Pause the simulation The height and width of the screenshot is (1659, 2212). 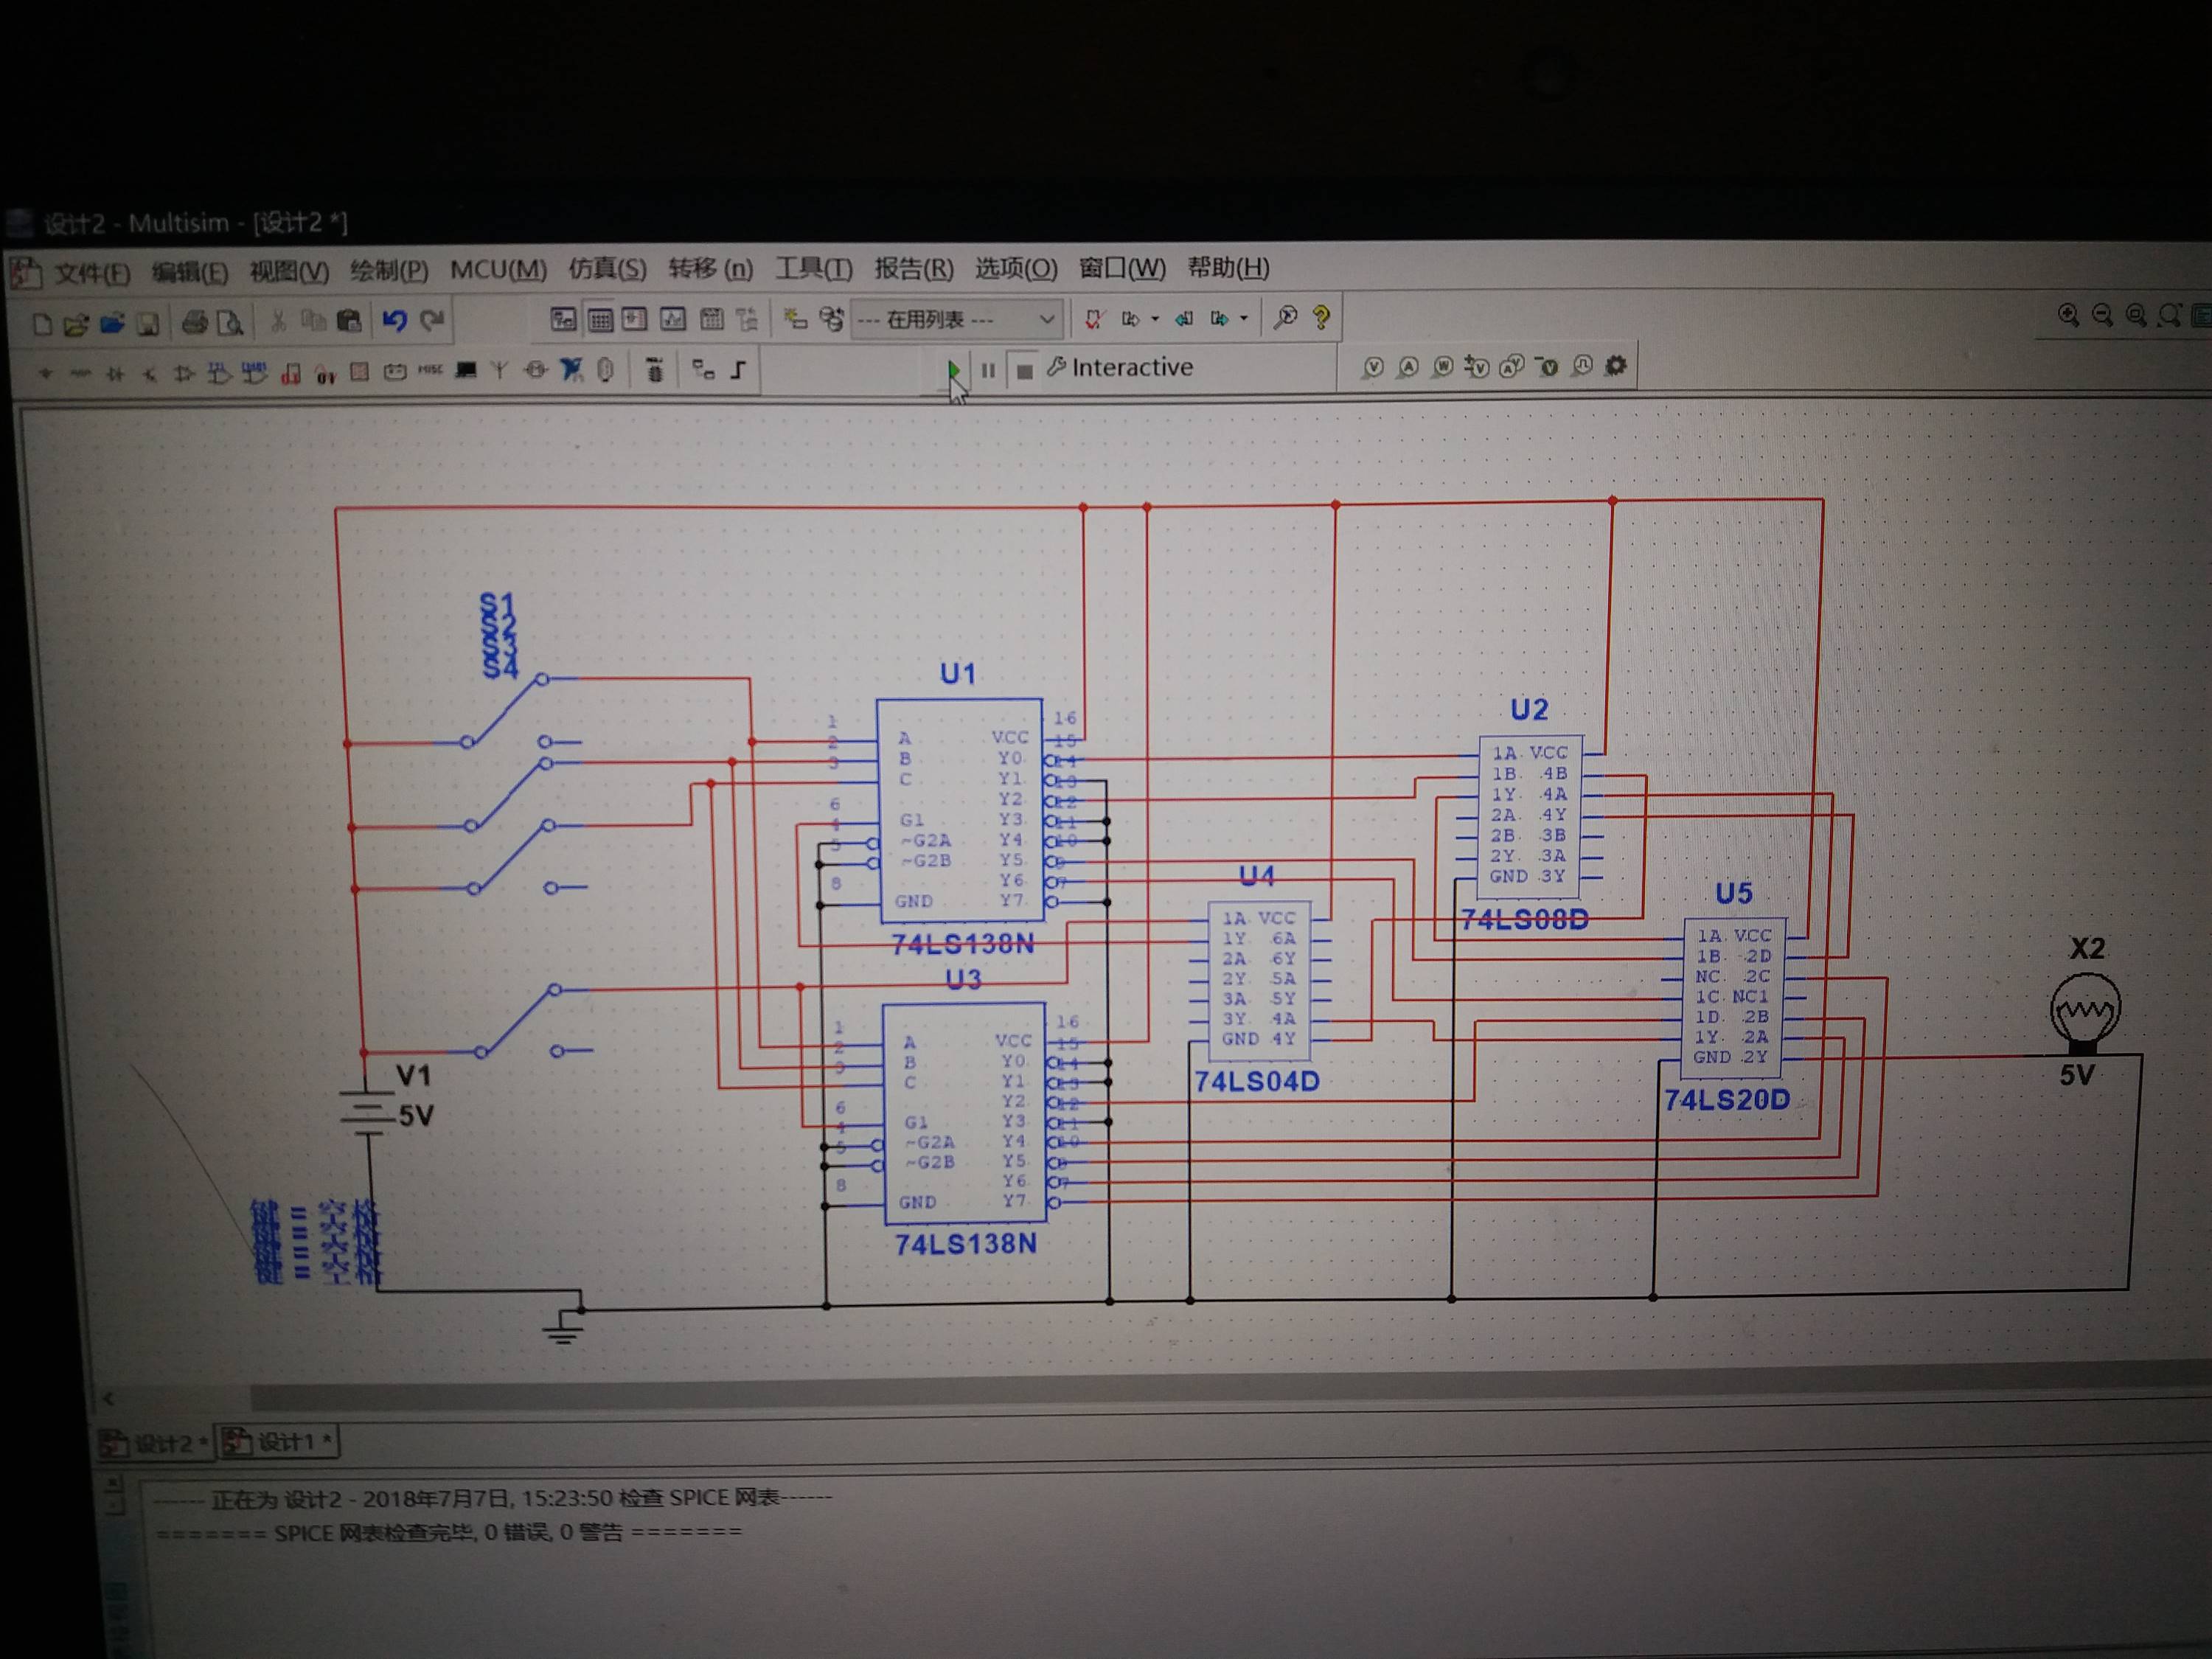(987, 370)
